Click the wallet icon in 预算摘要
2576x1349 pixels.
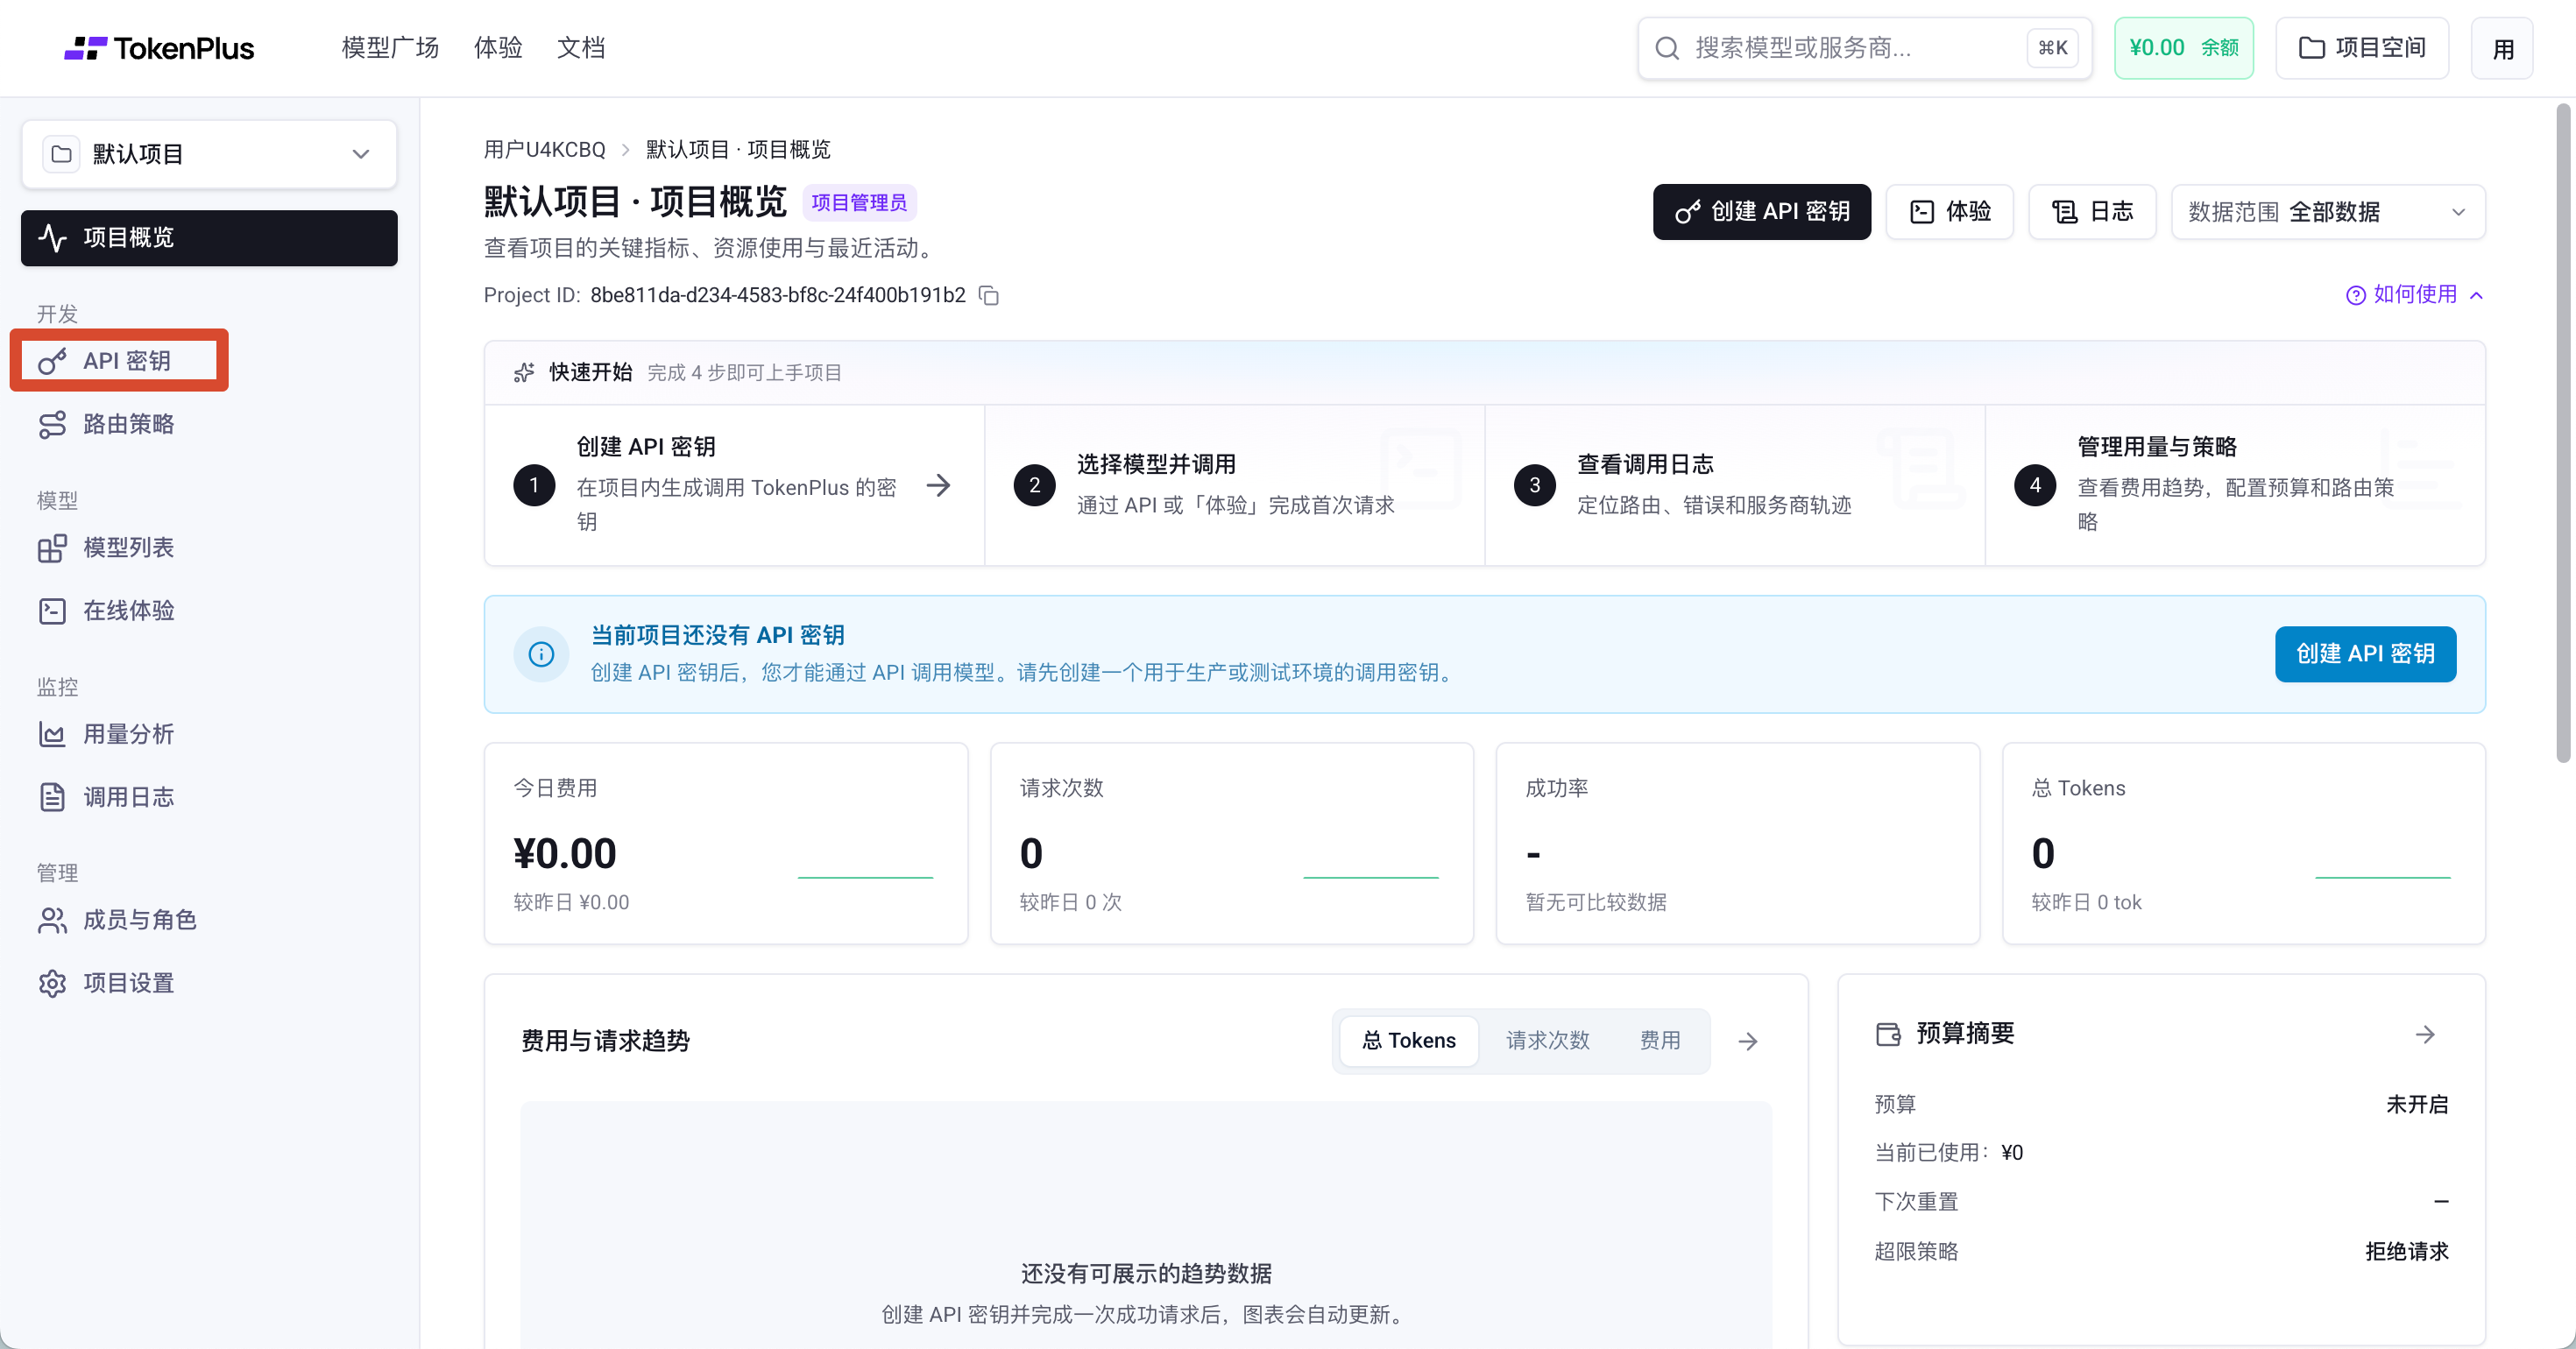(1888, 1034)
